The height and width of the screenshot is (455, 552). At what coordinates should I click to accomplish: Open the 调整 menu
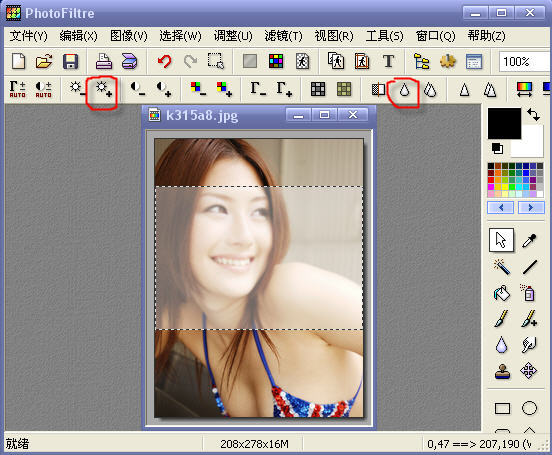(x=233, y=36)
